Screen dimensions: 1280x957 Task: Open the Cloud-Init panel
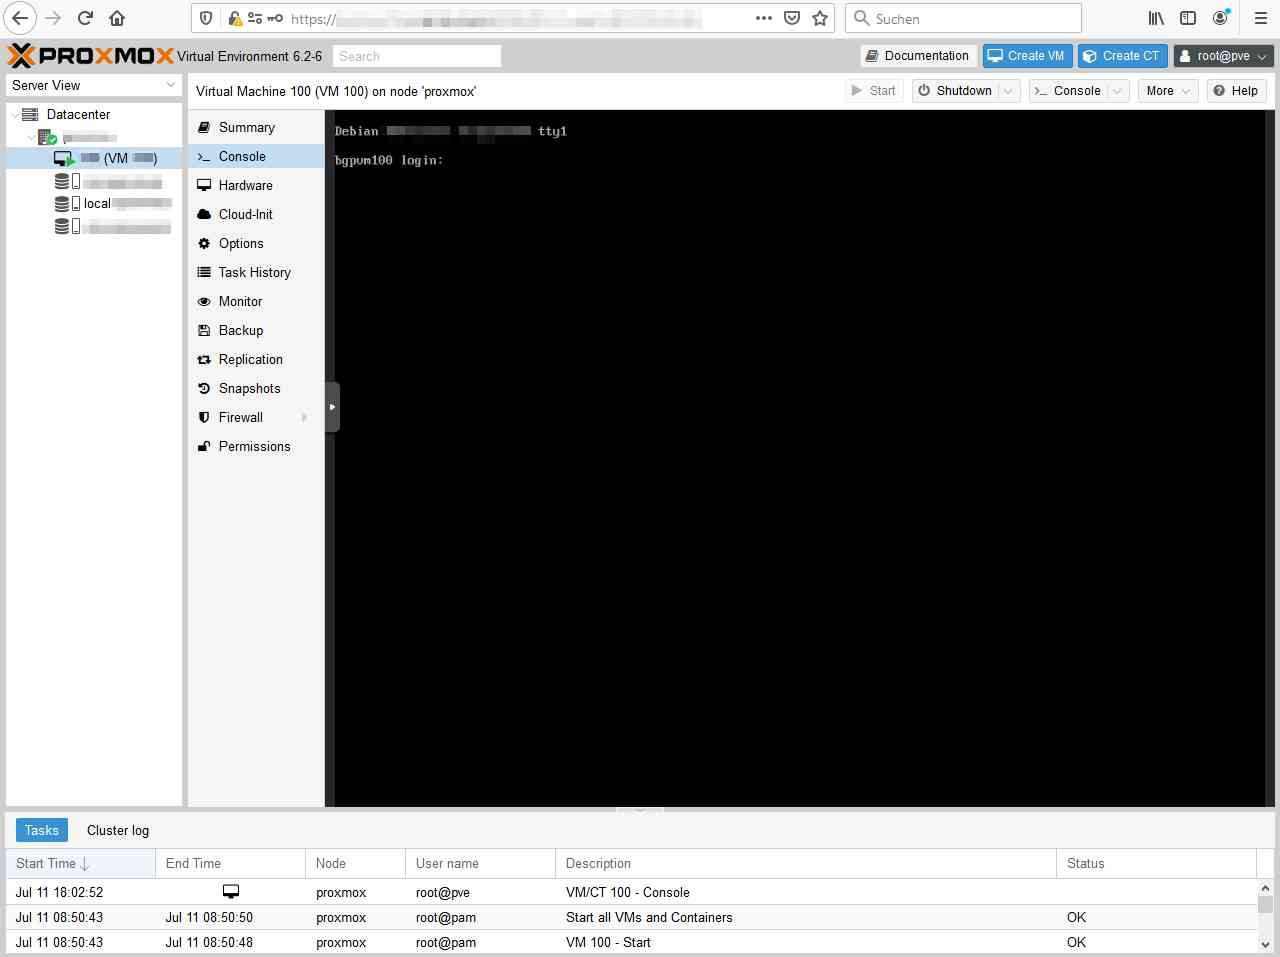(x=256, y=214)
